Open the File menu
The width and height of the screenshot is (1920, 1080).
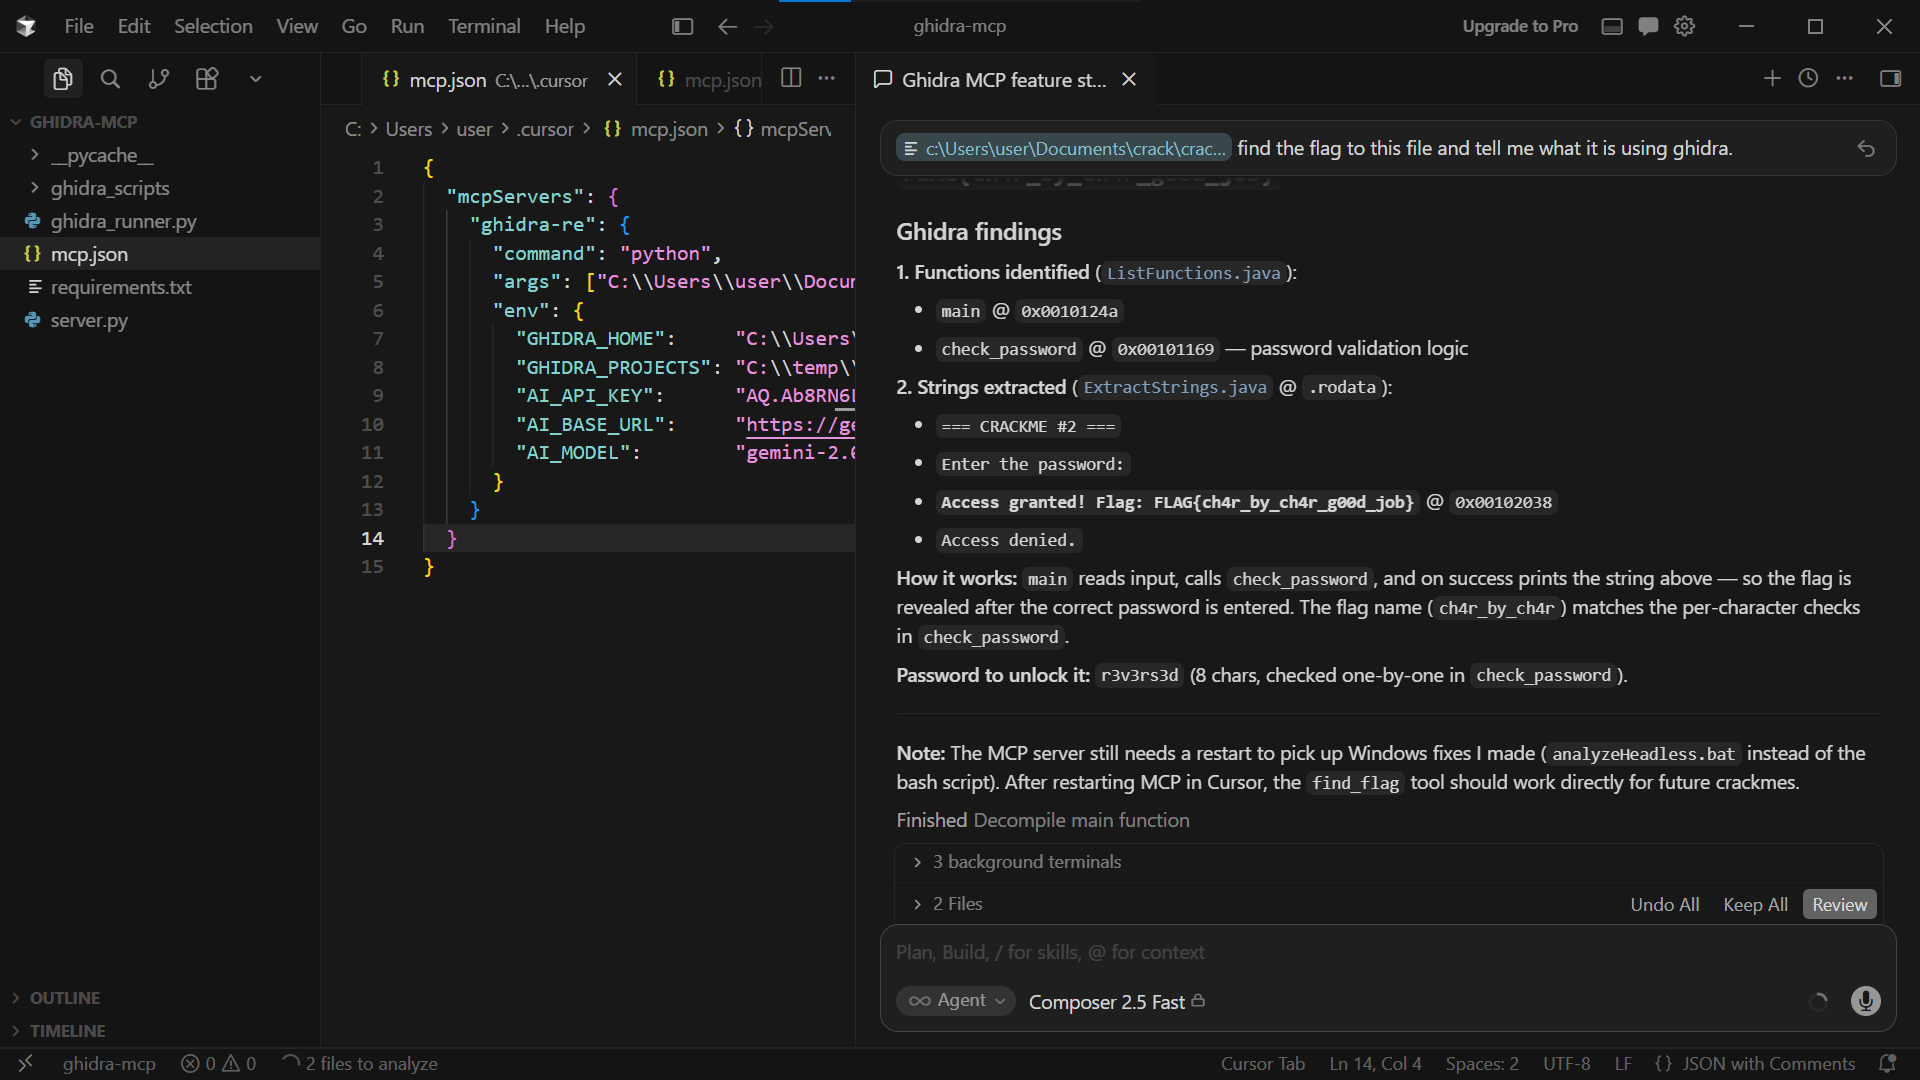coord(79,26)
